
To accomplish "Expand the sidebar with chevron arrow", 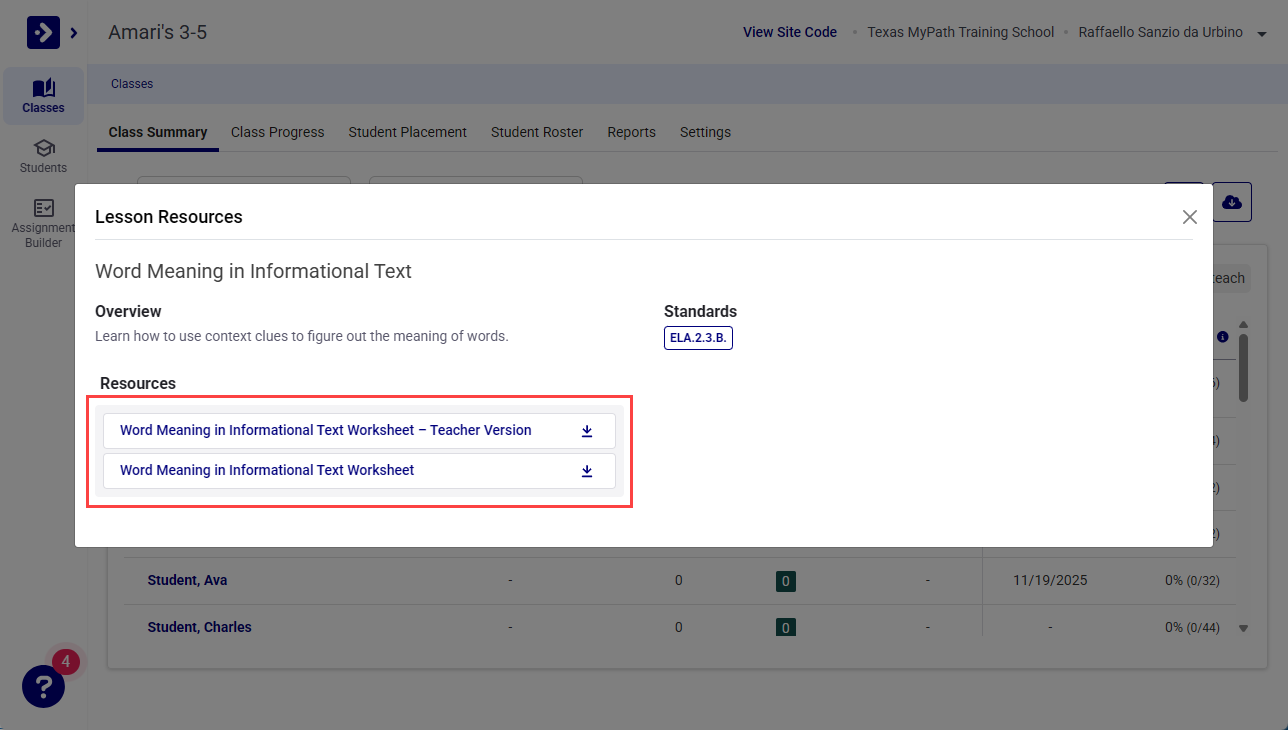I will pyautogui.click(x=74, y=33).
